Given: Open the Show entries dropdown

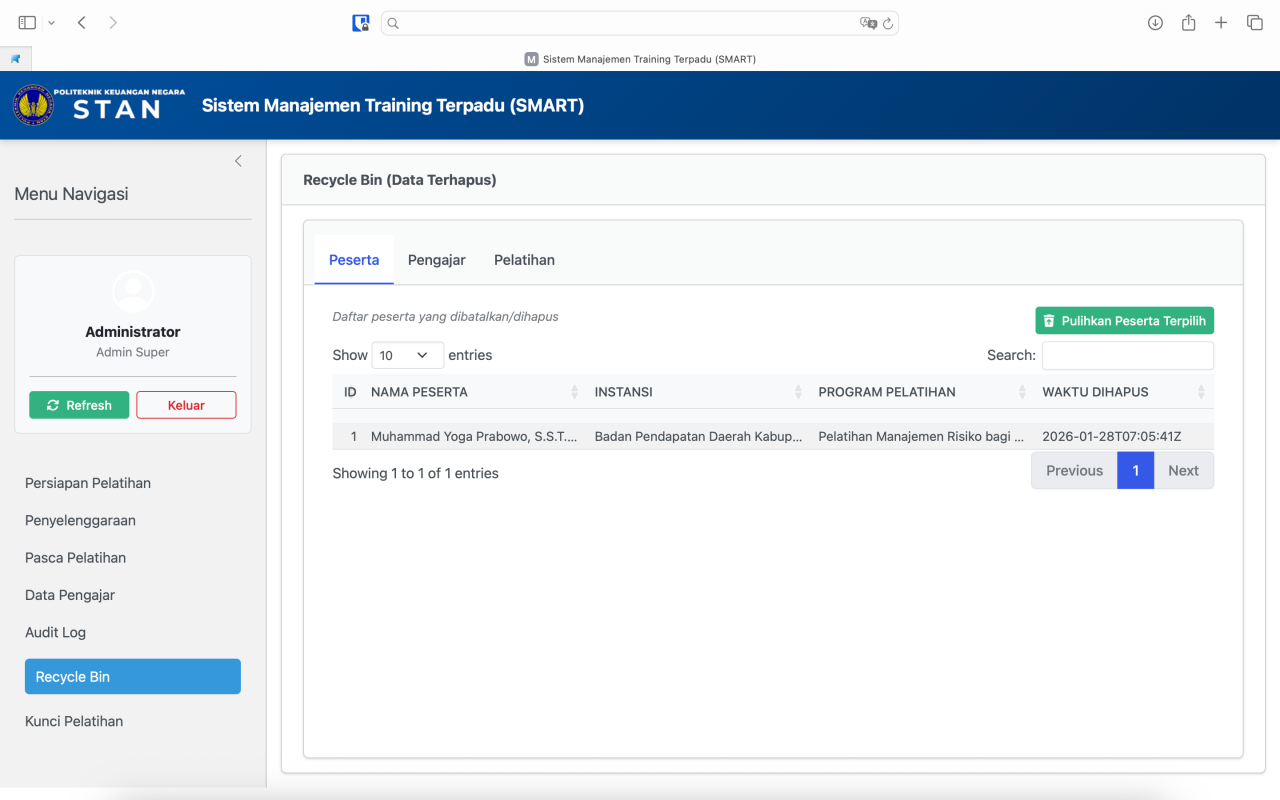Looking at the screenshot, I should point(407,355).
